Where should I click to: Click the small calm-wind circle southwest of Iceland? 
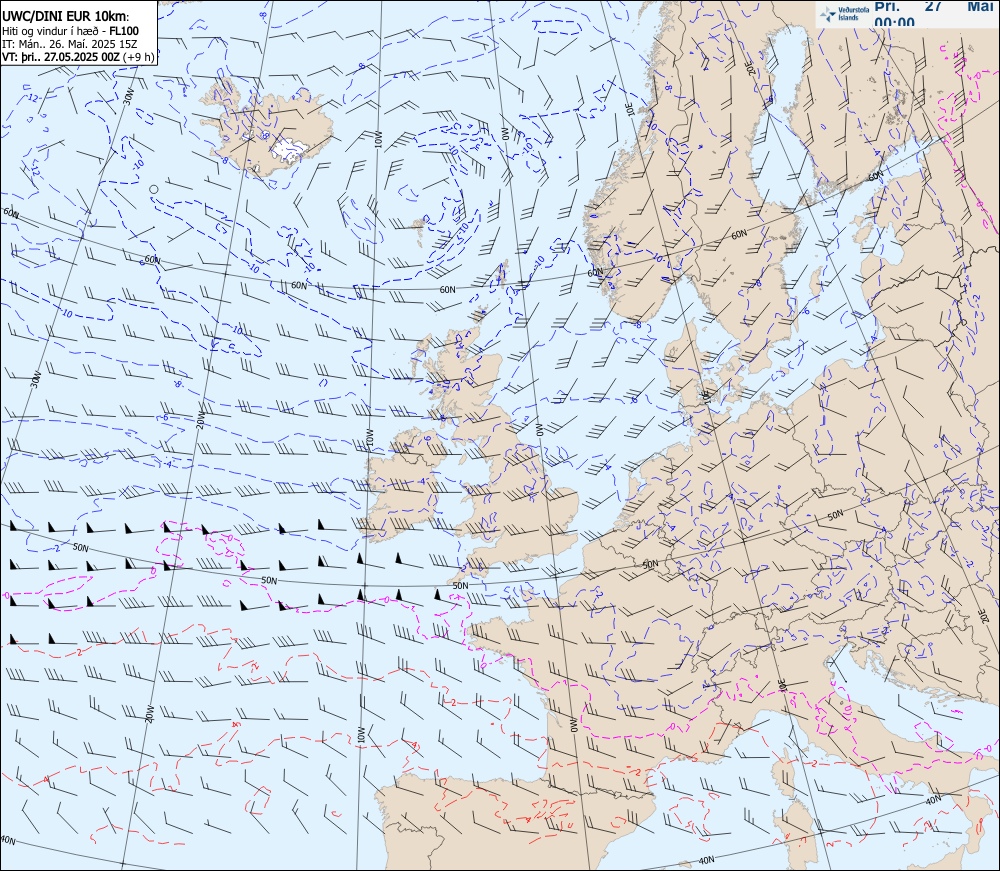click(153, 189)
